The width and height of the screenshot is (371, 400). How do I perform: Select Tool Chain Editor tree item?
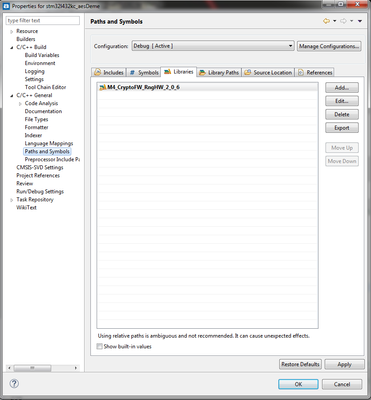pos(45,87)
